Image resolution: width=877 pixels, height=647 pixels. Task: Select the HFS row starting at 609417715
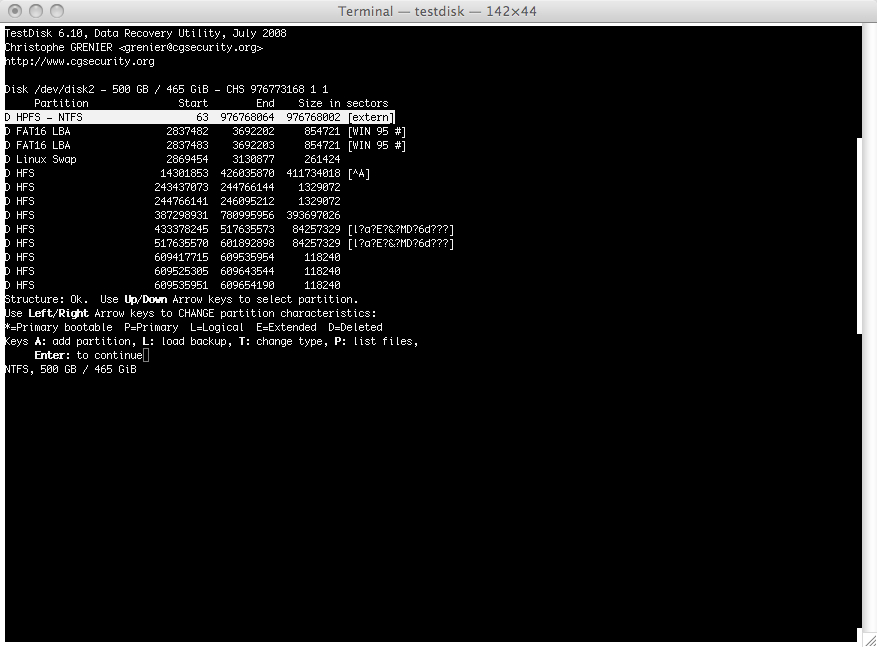click(x=172, y=257)
